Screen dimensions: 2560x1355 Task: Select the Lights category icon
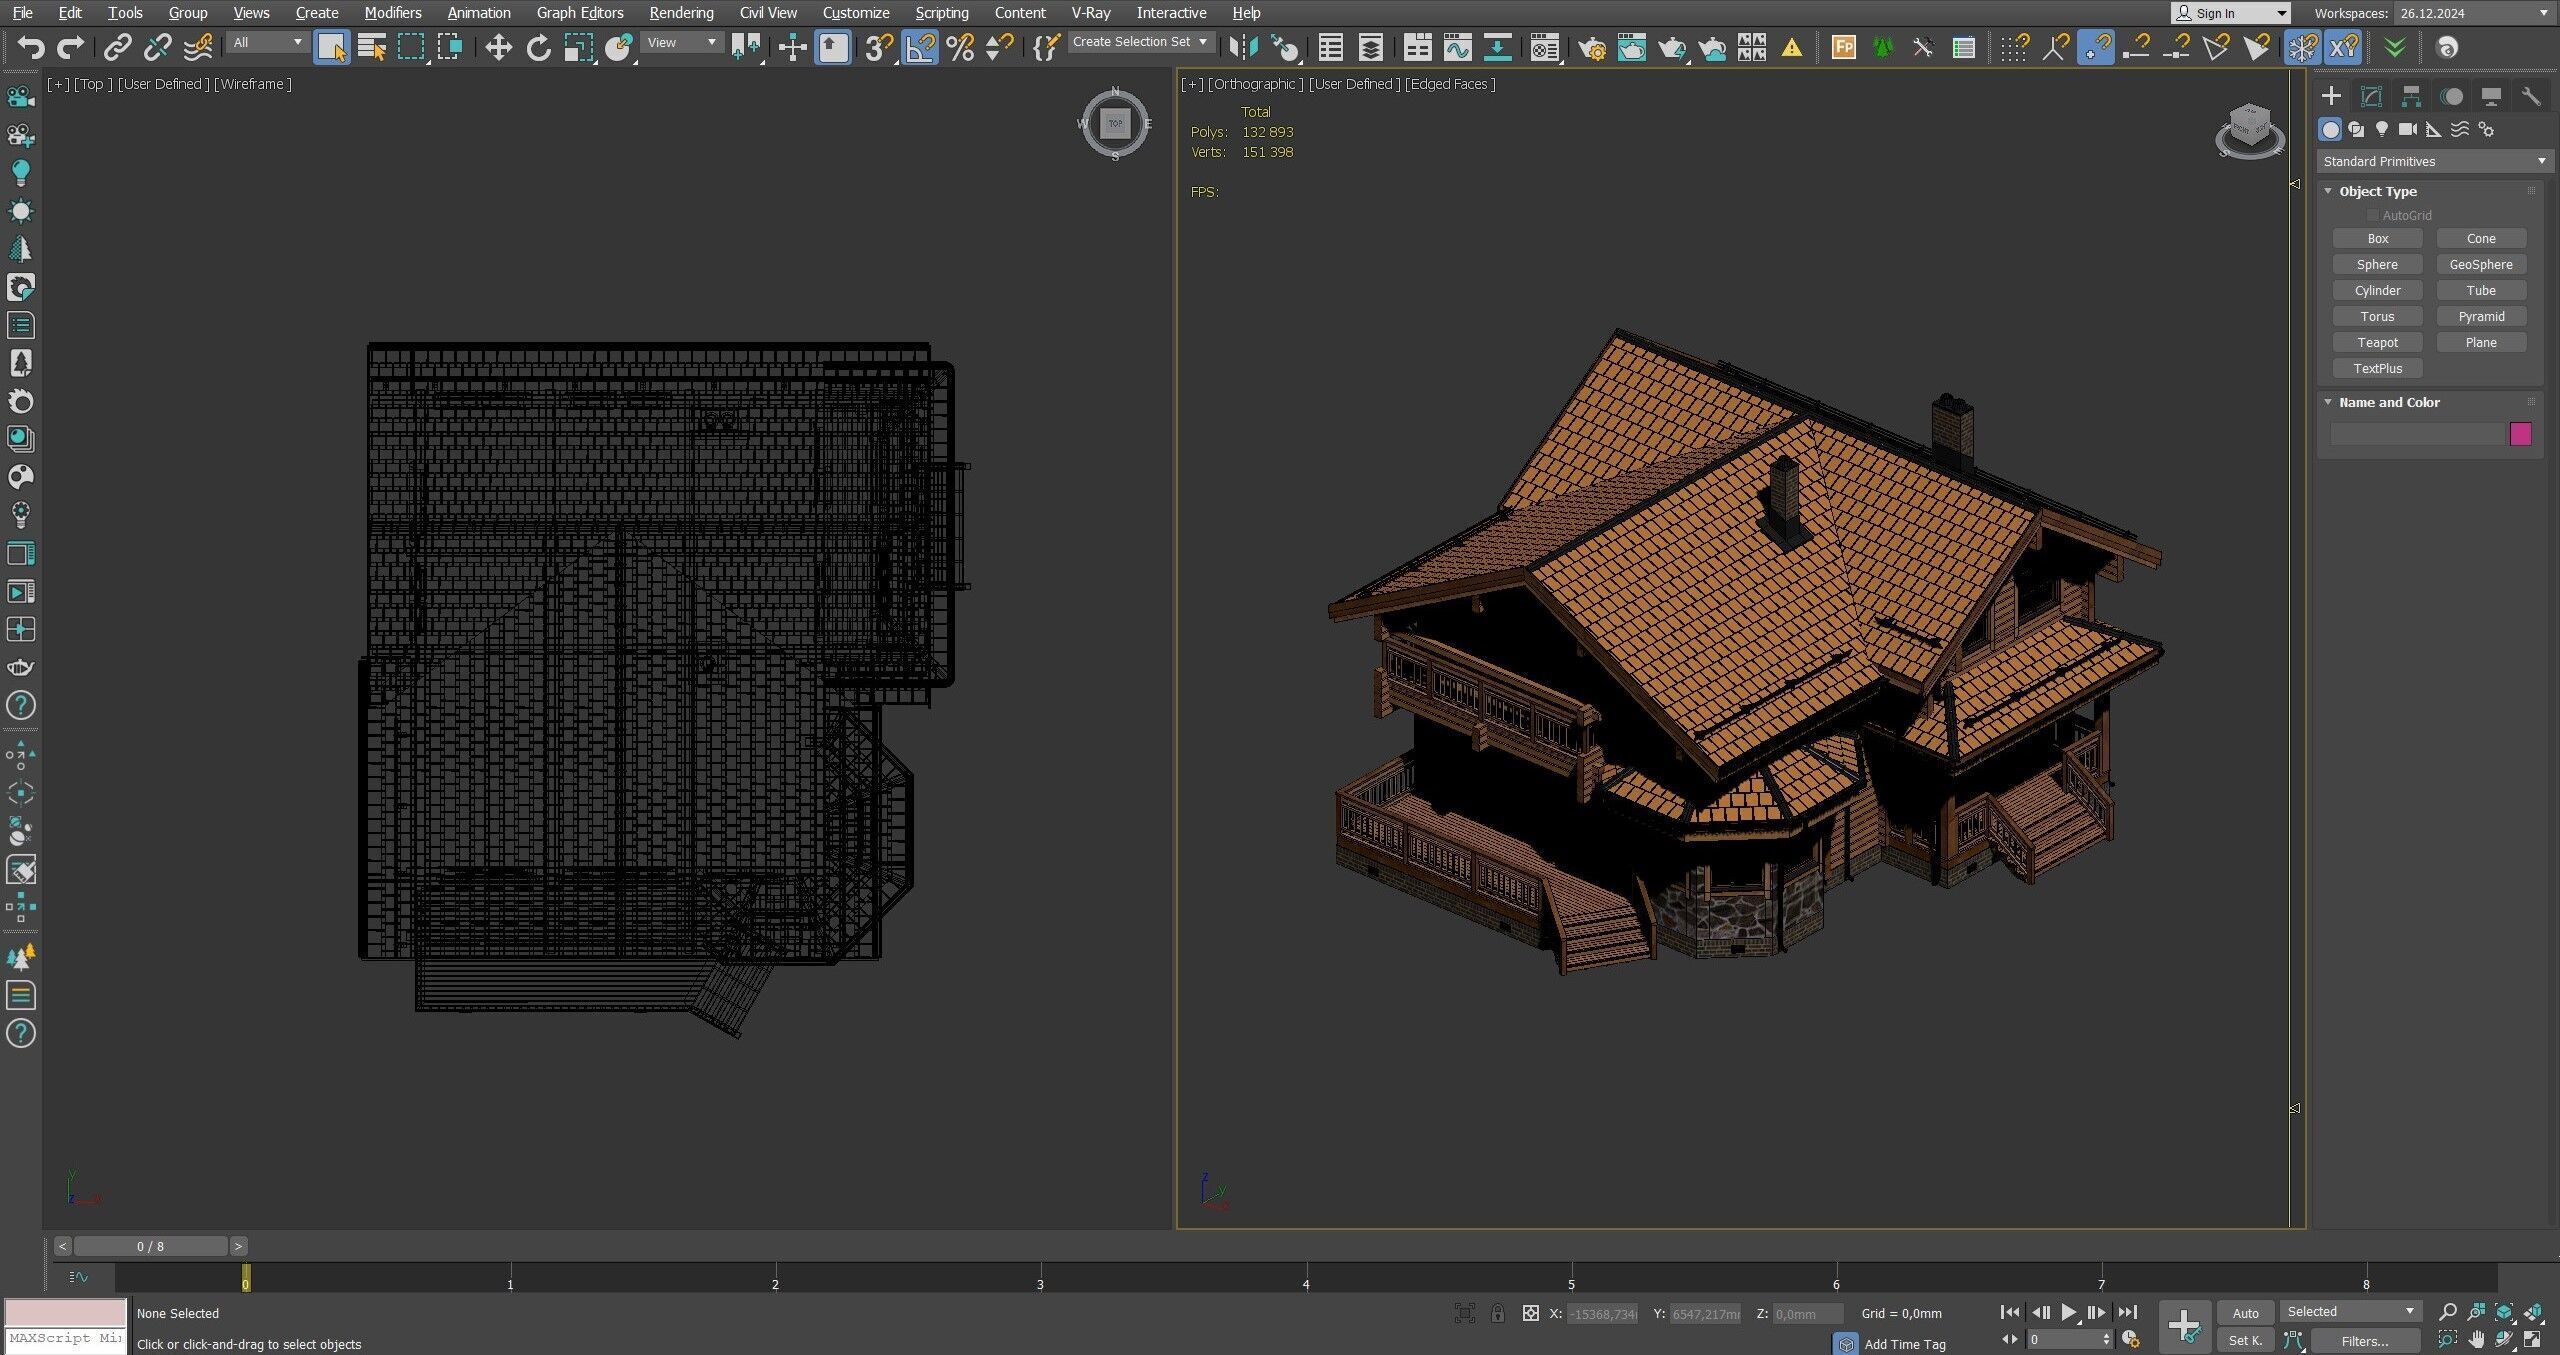[x=2382, y=129]
